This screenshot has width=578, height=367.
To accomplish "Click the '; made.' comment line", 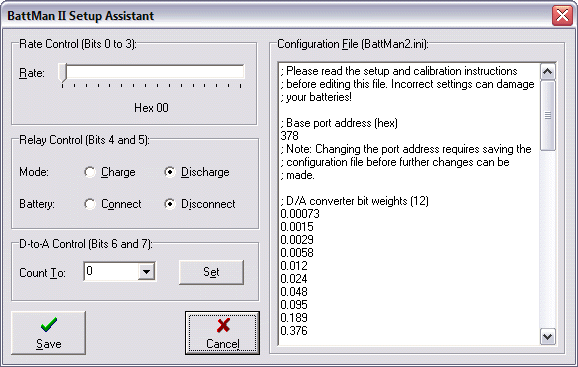I will pyautogui.click(x=297, y=175).
